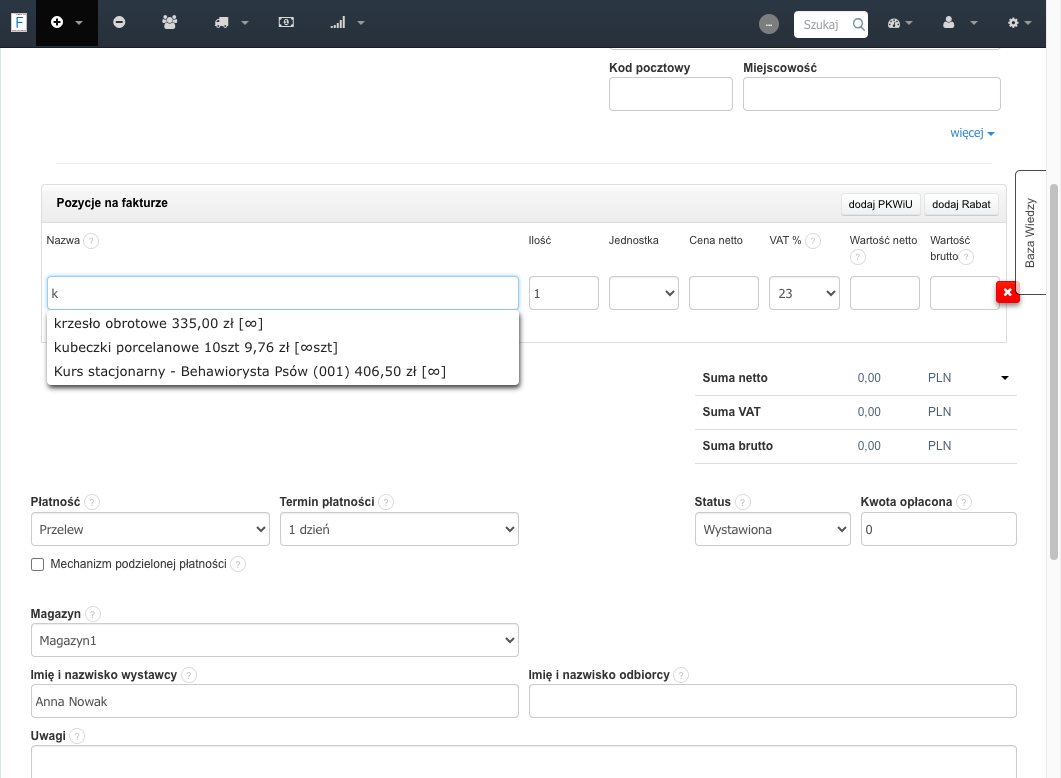
Task: Show help for Nazwa field
Action: click(x=91, y=241)
